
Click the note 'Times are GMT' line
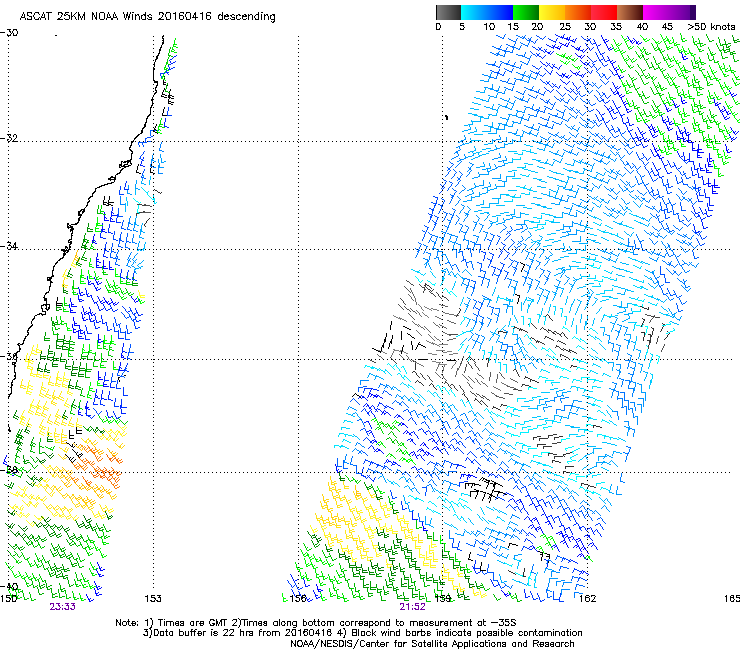point(315,623)
